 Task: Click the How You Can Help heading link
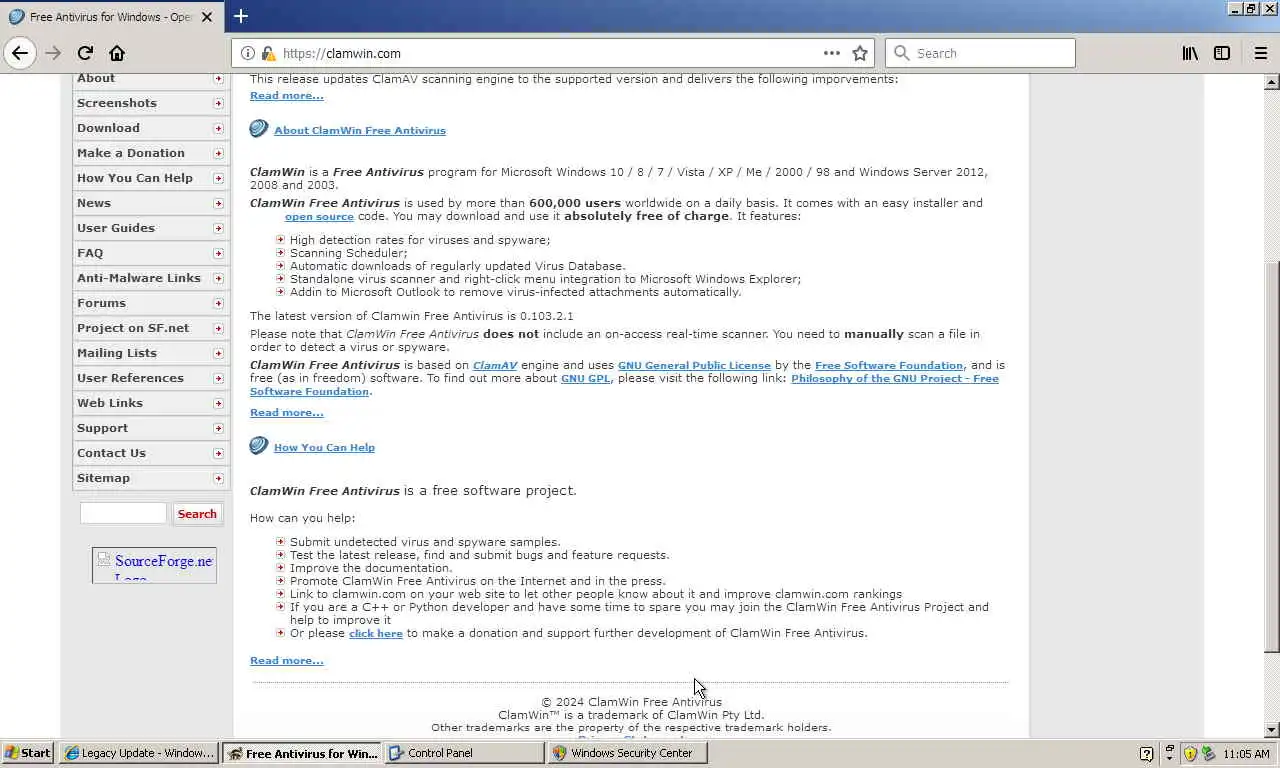click(x=324, y=447)
